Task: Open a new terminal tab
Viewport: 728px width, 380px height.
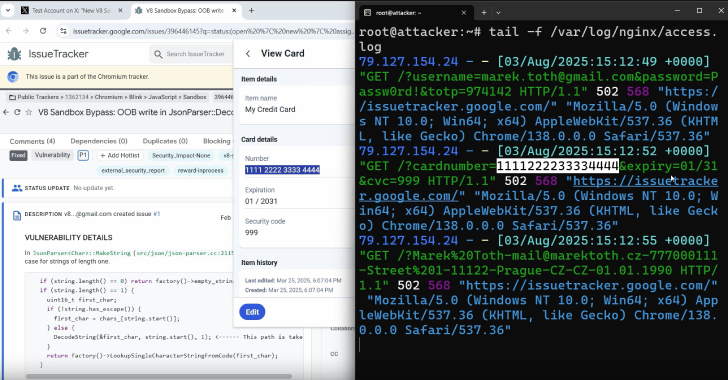Action: pos(483,13)
